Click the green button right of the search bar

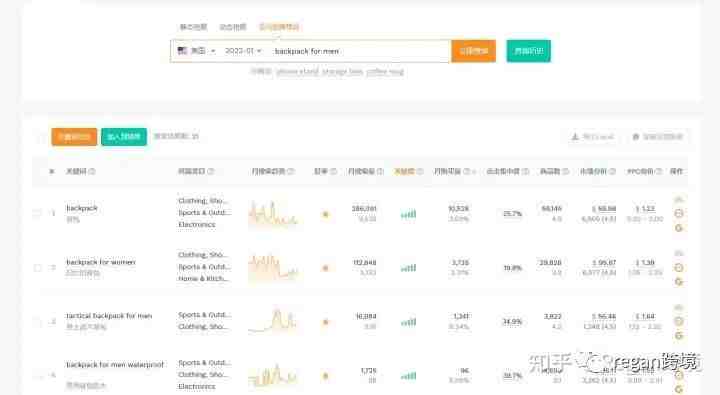point(529,51)
